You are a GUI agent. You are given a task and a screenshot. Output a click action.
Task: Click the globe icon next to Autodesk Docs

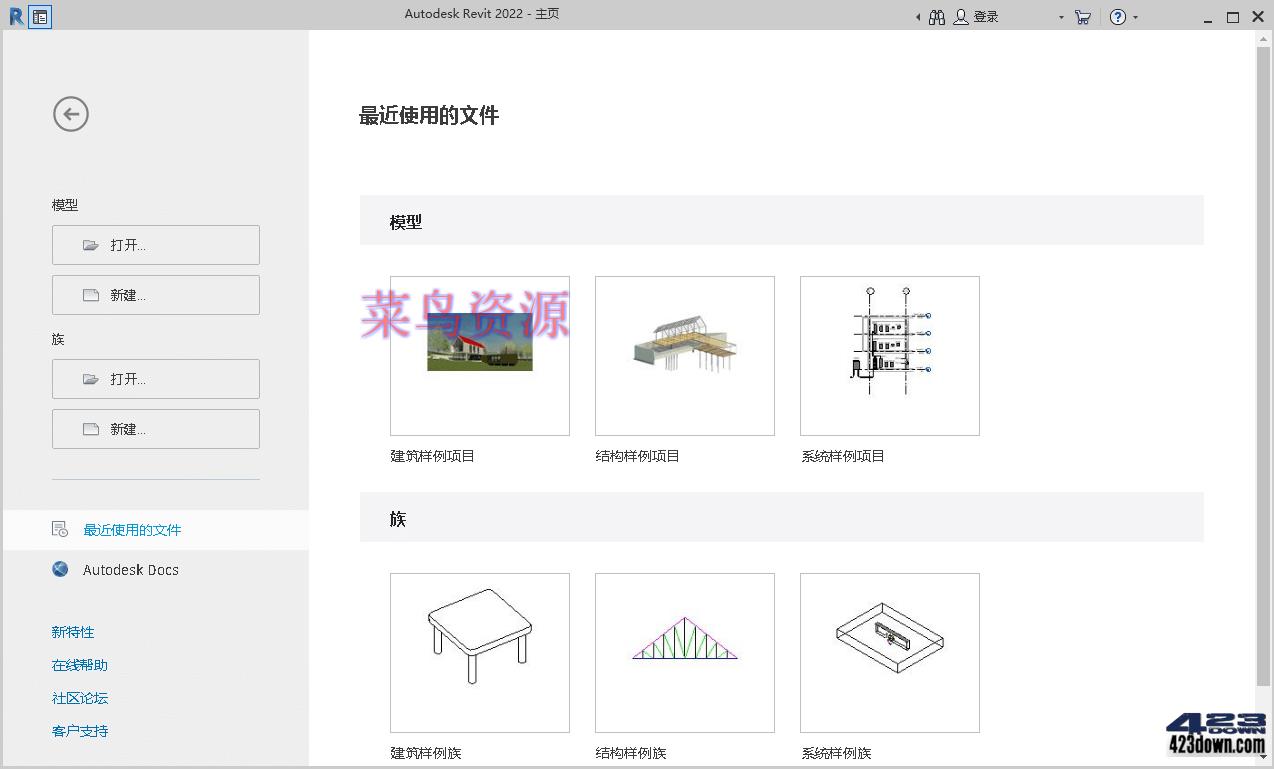pos(60,569)
